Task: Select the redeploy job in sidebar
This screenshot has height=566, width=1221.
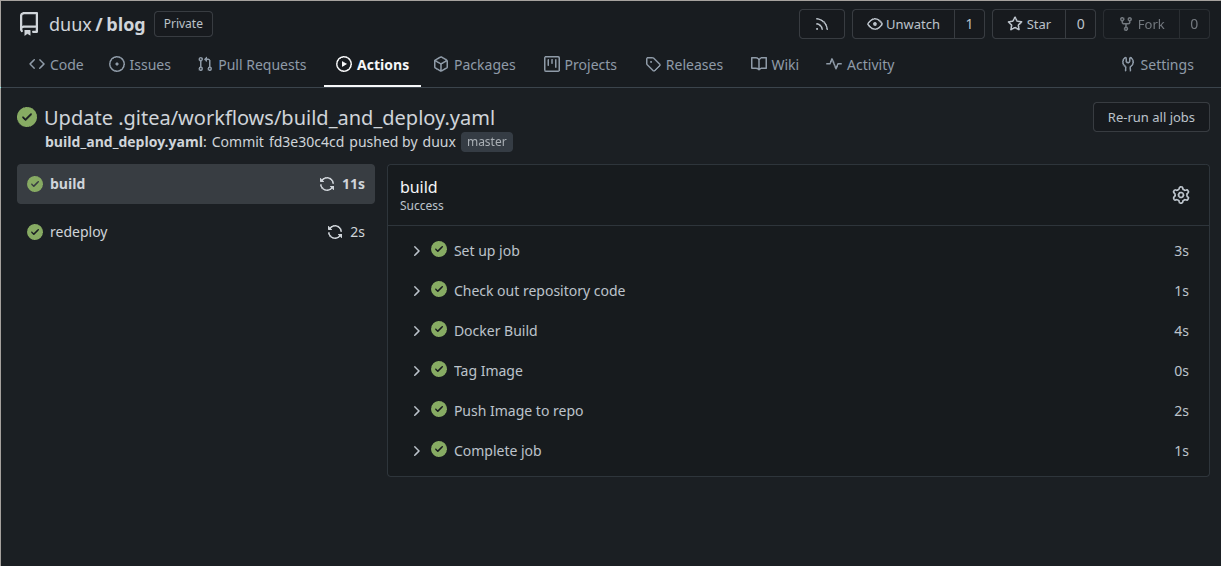Action: pyautogui.click(x=196, y=232)
